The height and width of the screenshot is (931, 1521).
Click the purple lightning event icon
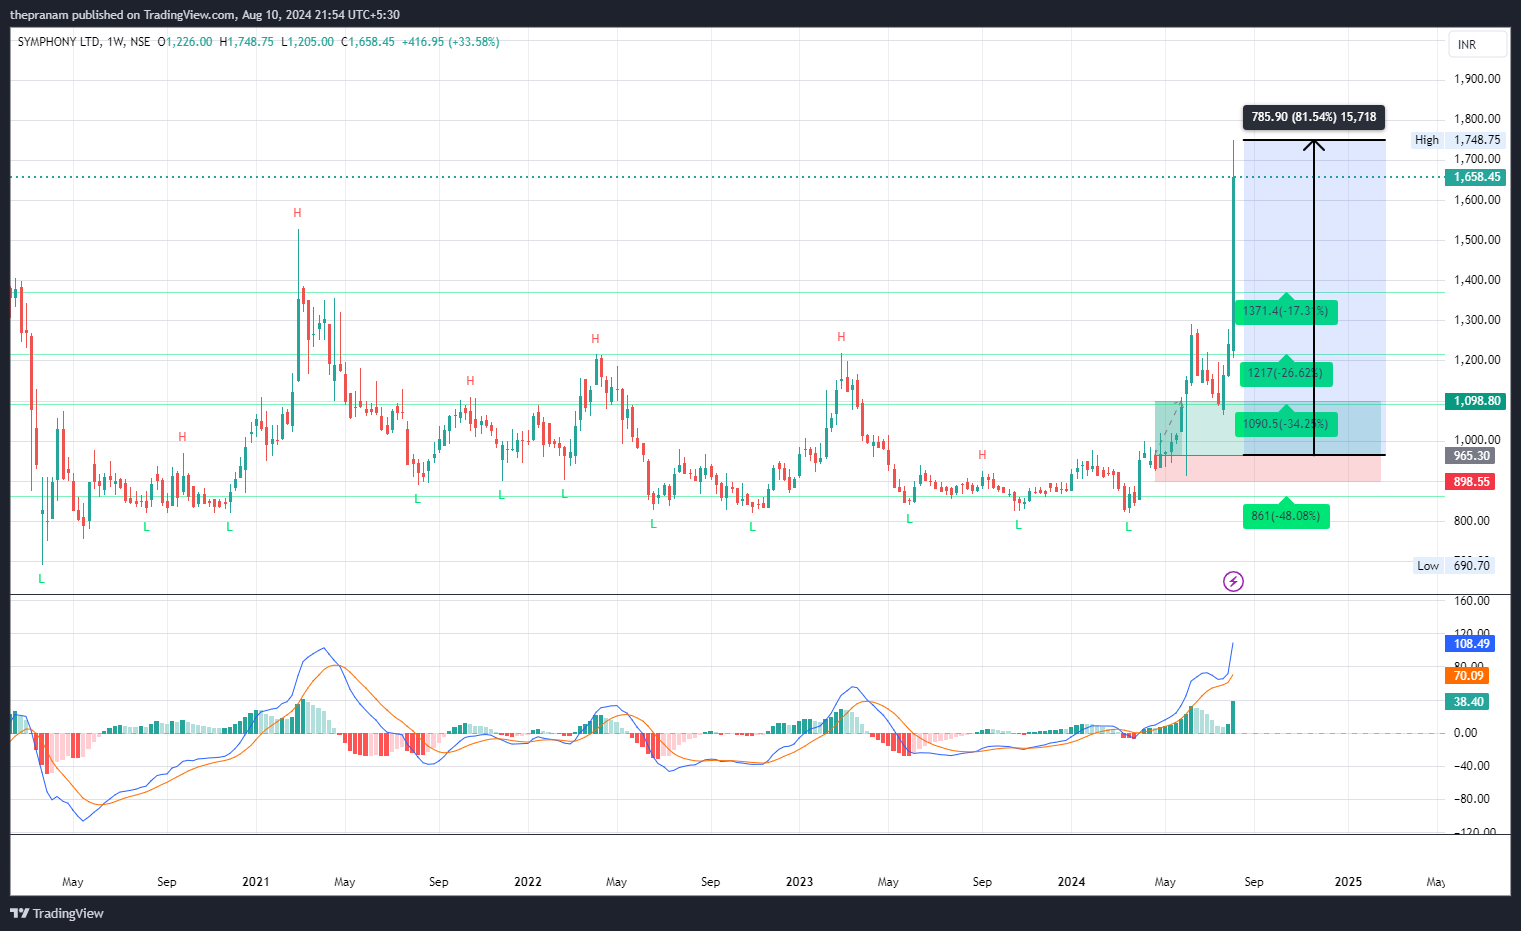point(1233,581)
